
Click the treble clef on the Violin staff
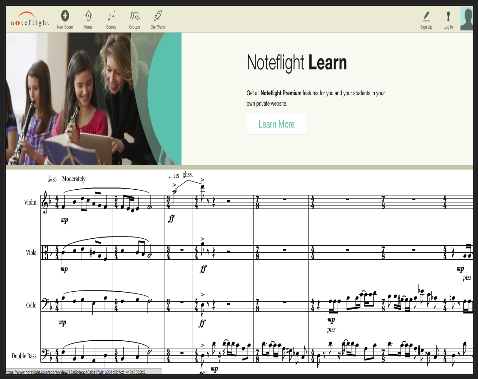point(45,202)
